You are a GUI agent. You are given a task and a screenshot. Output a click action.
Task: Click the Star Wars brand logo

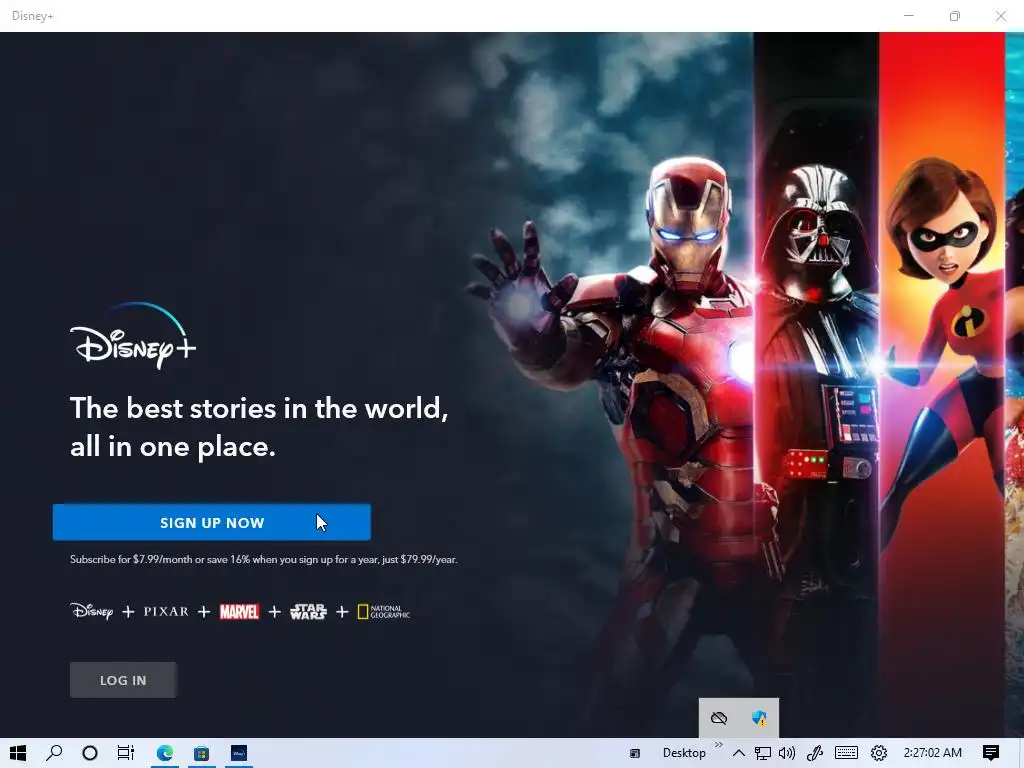tap(308, 612)
